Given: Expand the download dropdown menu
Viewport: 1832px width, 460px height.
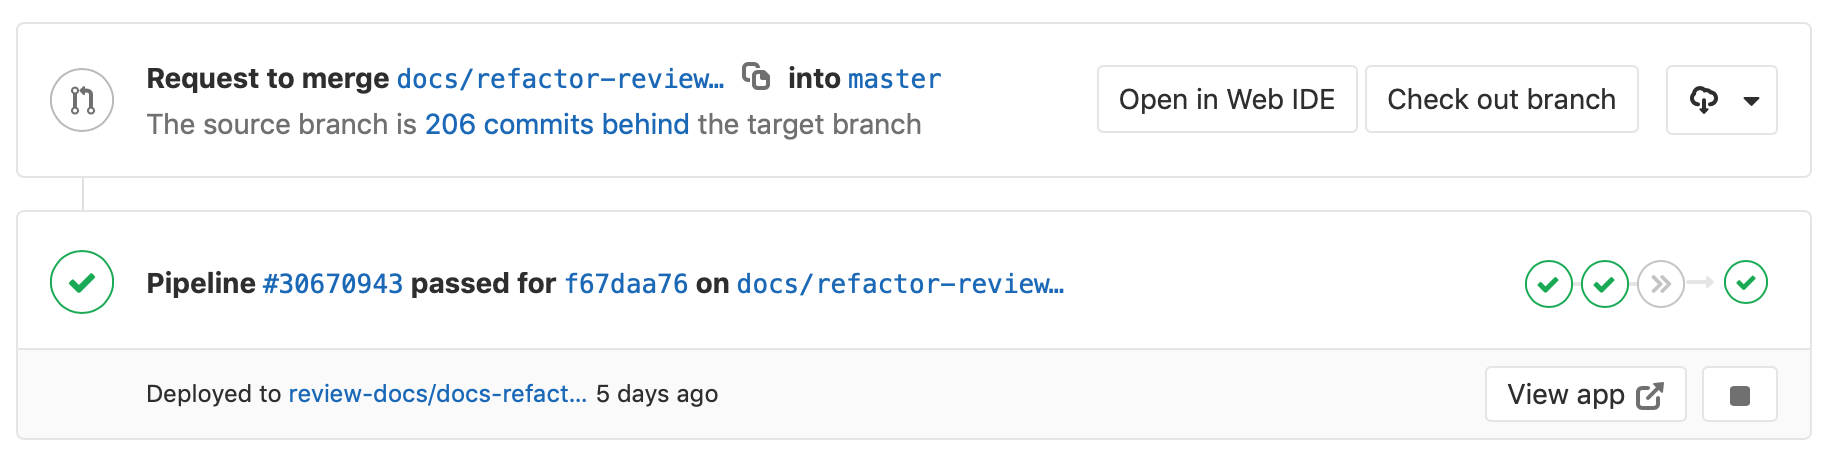Looking at the screenshot, I should click(x=1721, y=100).
